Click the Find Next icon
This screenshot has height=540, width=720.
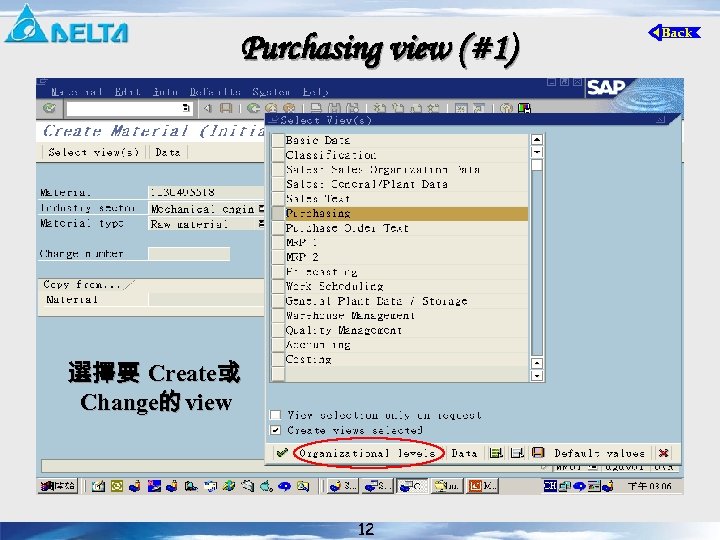tap(352, 108)
